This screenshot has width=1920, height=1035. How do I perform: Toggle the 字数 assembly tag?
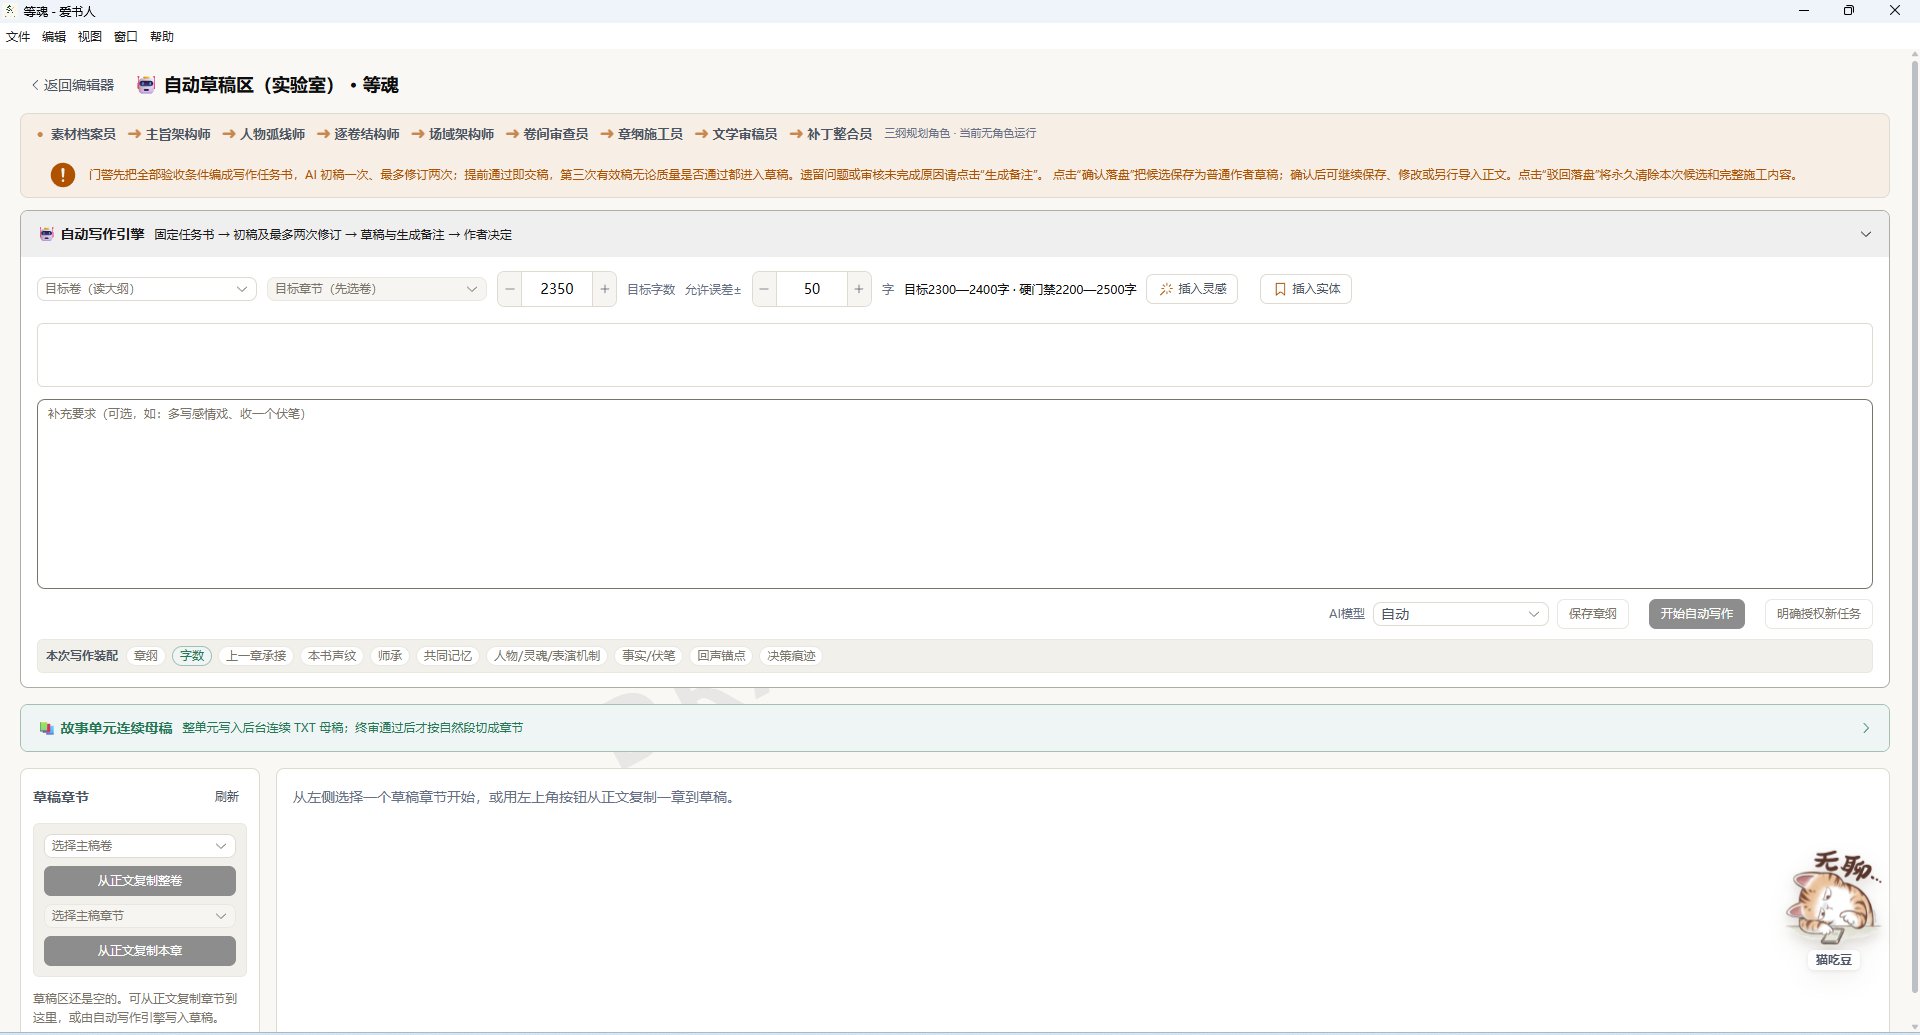pos(192,656)
